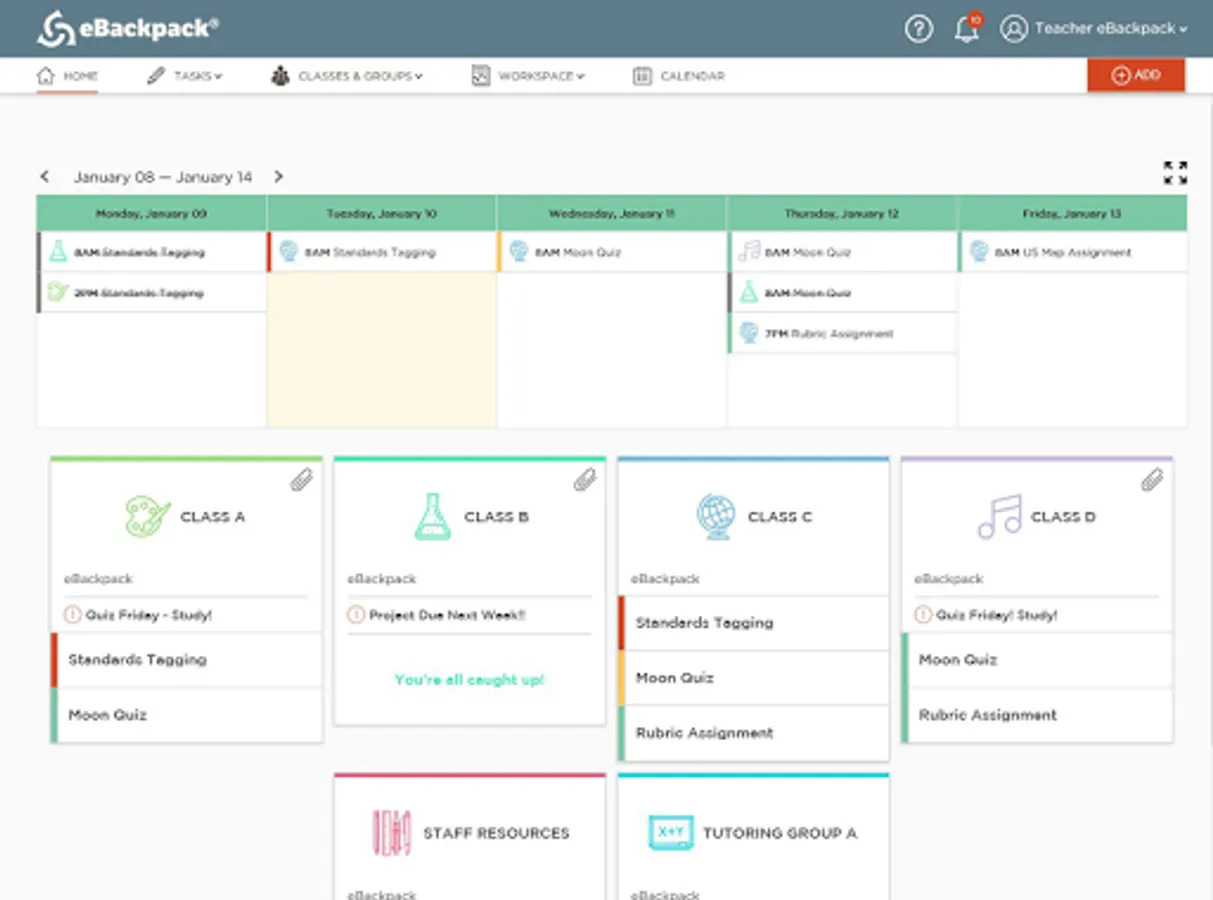Open Moon Quiz in Class C
This screenshot has height=900, width=1213.
(753, 678)
